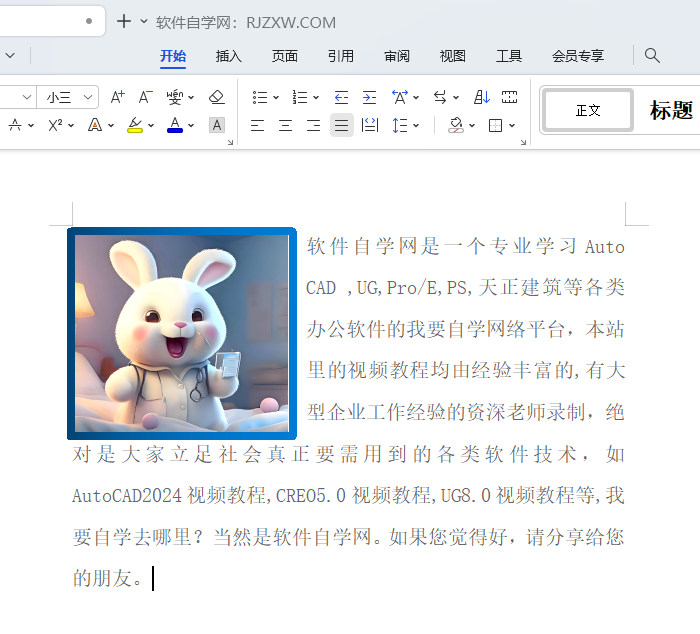Click the increase indent icon
The image size is (700, 634).
click(x=369, y=97)
